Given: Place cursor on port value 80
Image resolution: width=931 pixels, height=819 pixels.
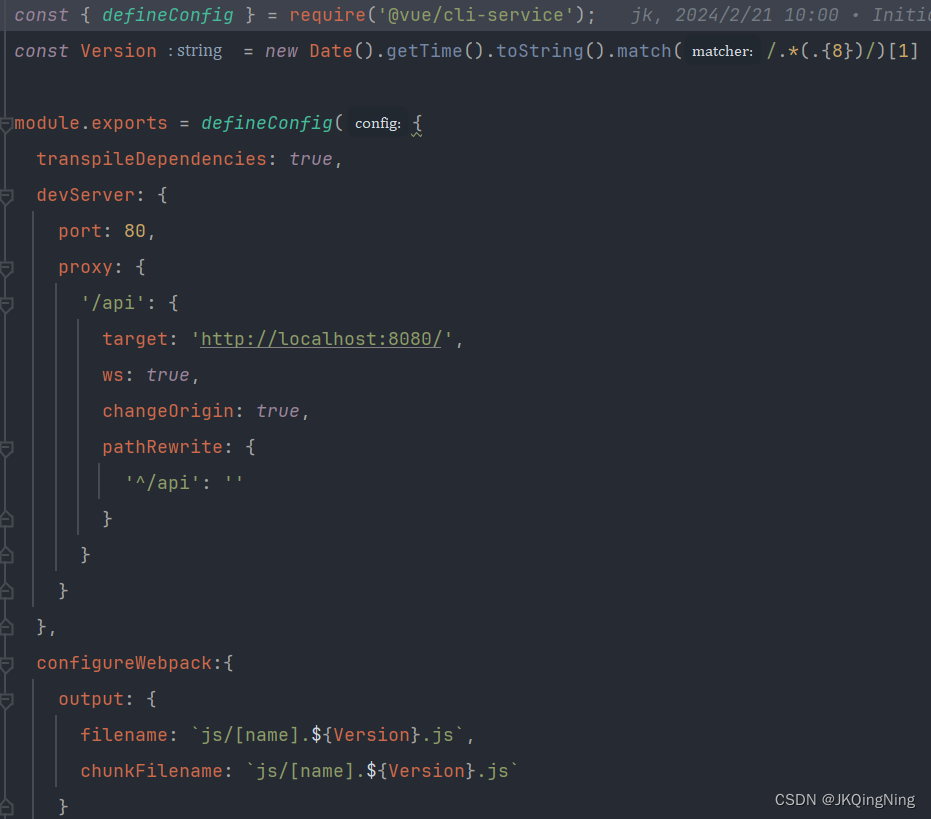Looking at the screenshot, I should (135, 231).
